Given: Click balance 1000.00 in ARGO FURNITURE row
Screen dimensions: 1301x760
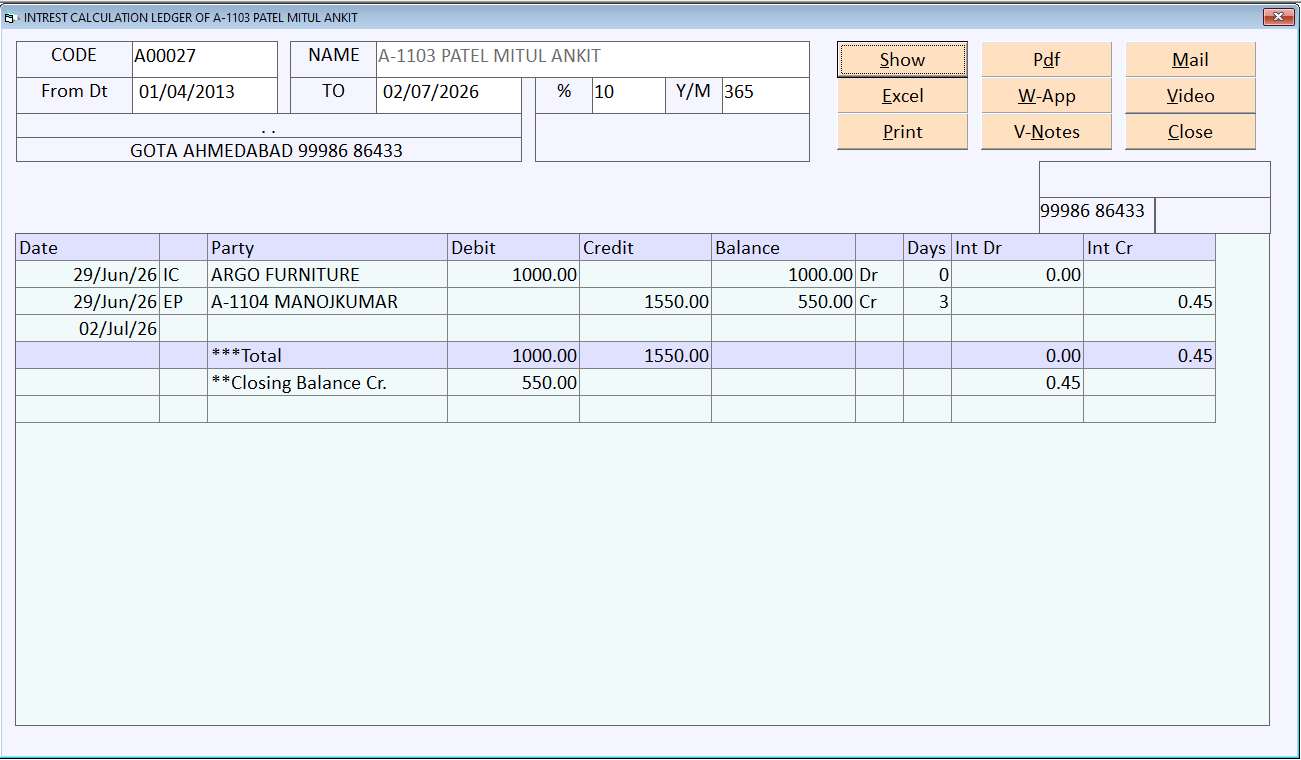Looking at the screenshot, I should (x=783, y=275).
